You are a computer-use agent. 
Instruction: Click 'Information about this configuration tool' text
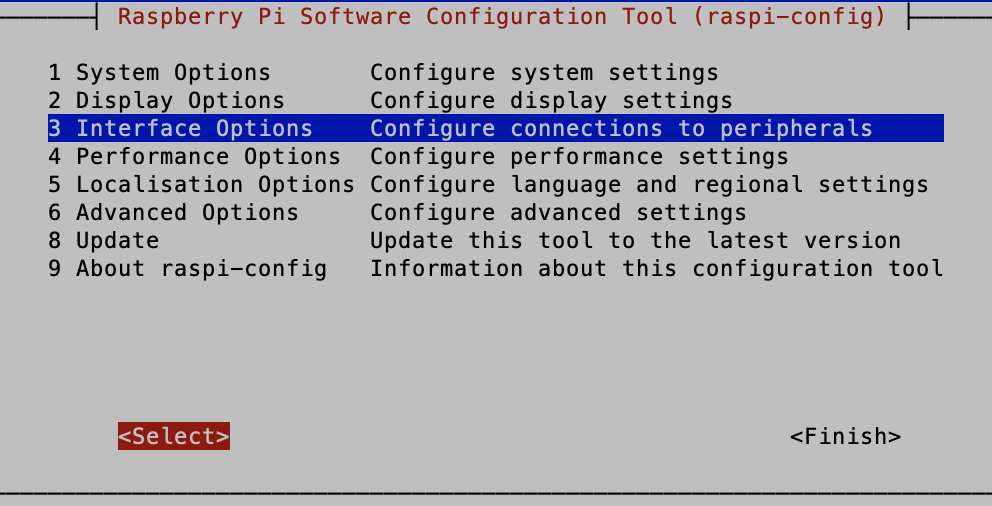(656, 269)
